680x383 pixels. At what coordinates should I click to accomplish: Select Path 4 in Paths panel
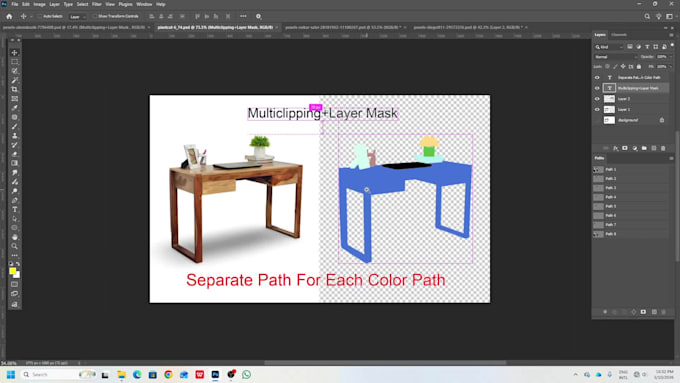pyautogui.click(x=631, y=197)
